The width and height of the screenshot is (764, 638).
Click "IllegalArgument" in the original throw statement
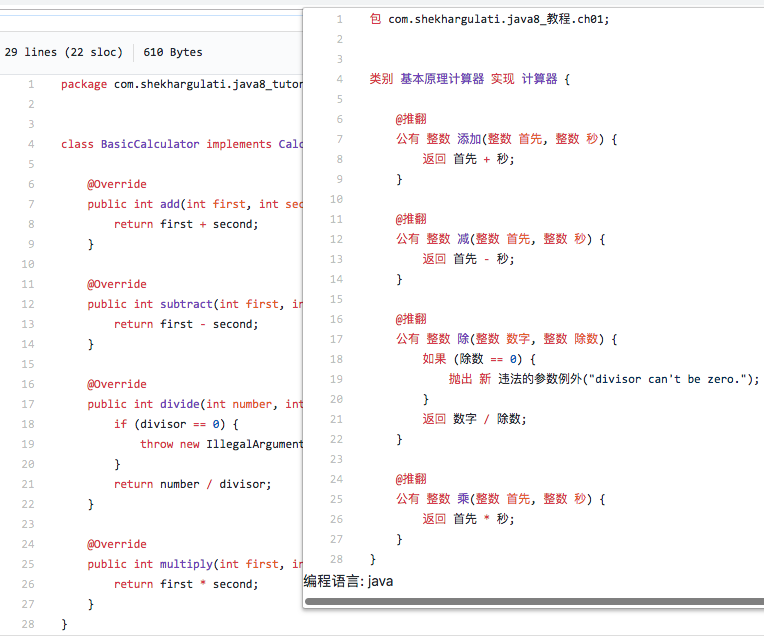(254, 444)
